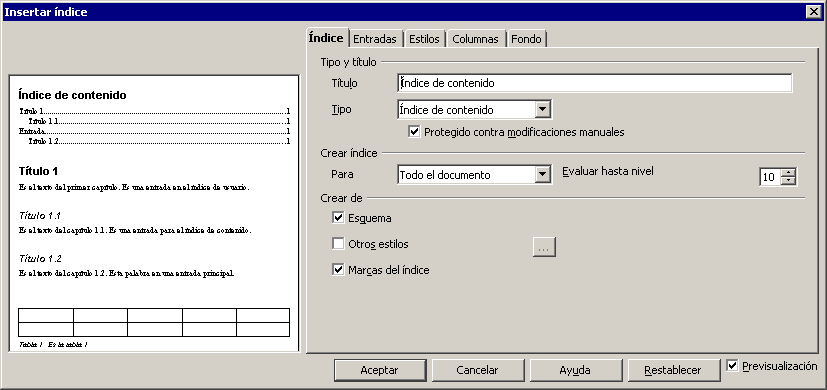Click the 'Crear de' section label
The height and width of the screenshot is (390, 827).
(x=341, y=198)
